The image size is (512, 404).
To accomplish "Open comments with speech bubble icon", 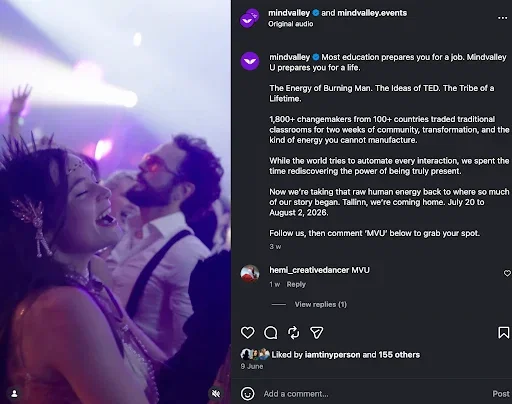I will [270, 333].
